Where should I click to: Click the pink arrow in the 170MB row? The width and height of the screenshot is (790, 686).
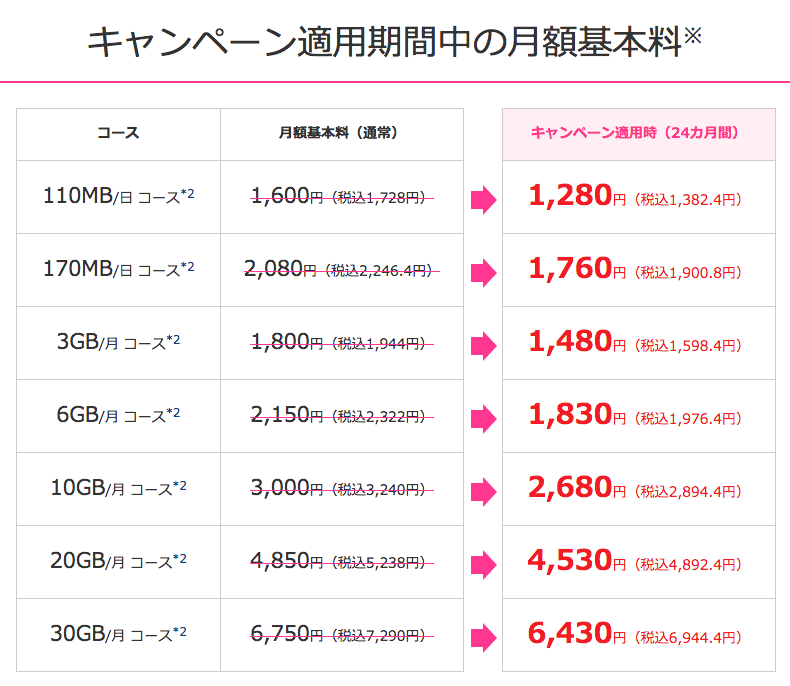484,272
